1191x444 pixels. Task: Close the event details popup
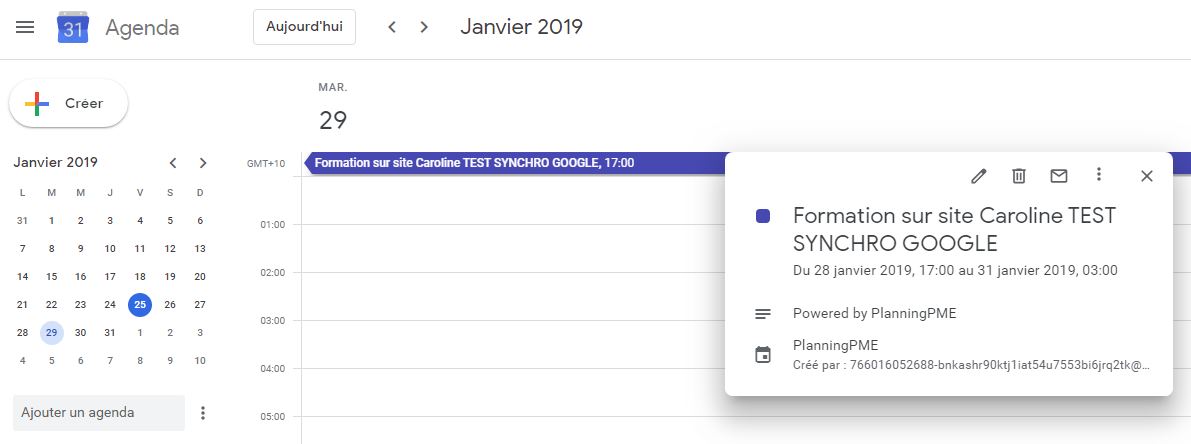pyautogui.click(x=1147, y=176)
